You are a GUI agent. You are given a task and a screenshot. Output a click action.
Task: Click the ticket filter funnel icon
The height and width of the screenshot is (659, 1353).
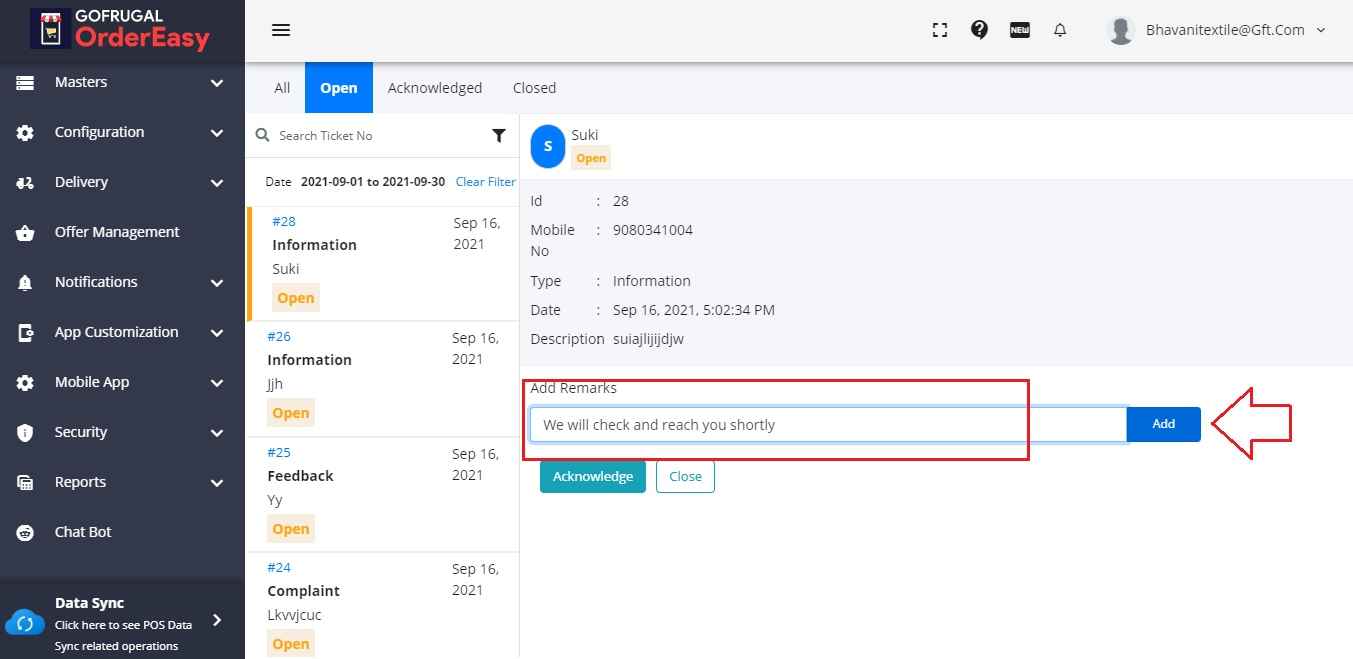[499, 136]
